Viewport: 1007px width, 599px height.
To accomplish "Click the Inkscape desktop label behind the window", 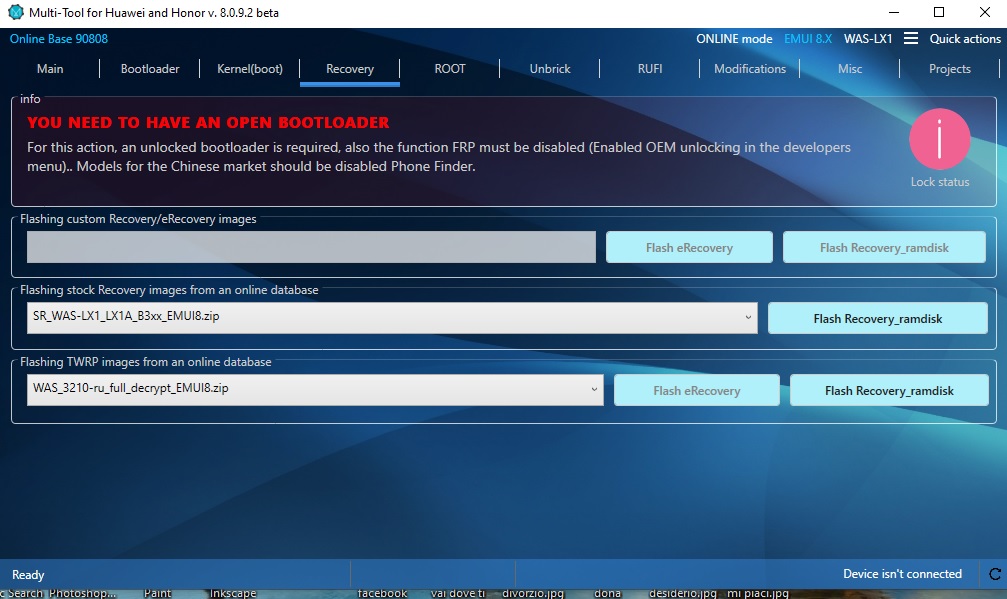I will point(232,593).
